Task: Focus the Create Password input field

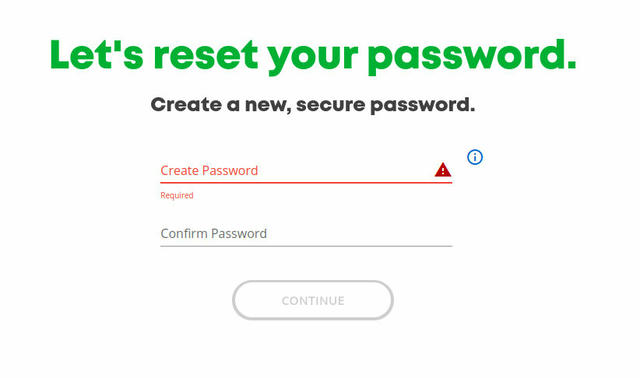Action: click(x=306, y=170)
